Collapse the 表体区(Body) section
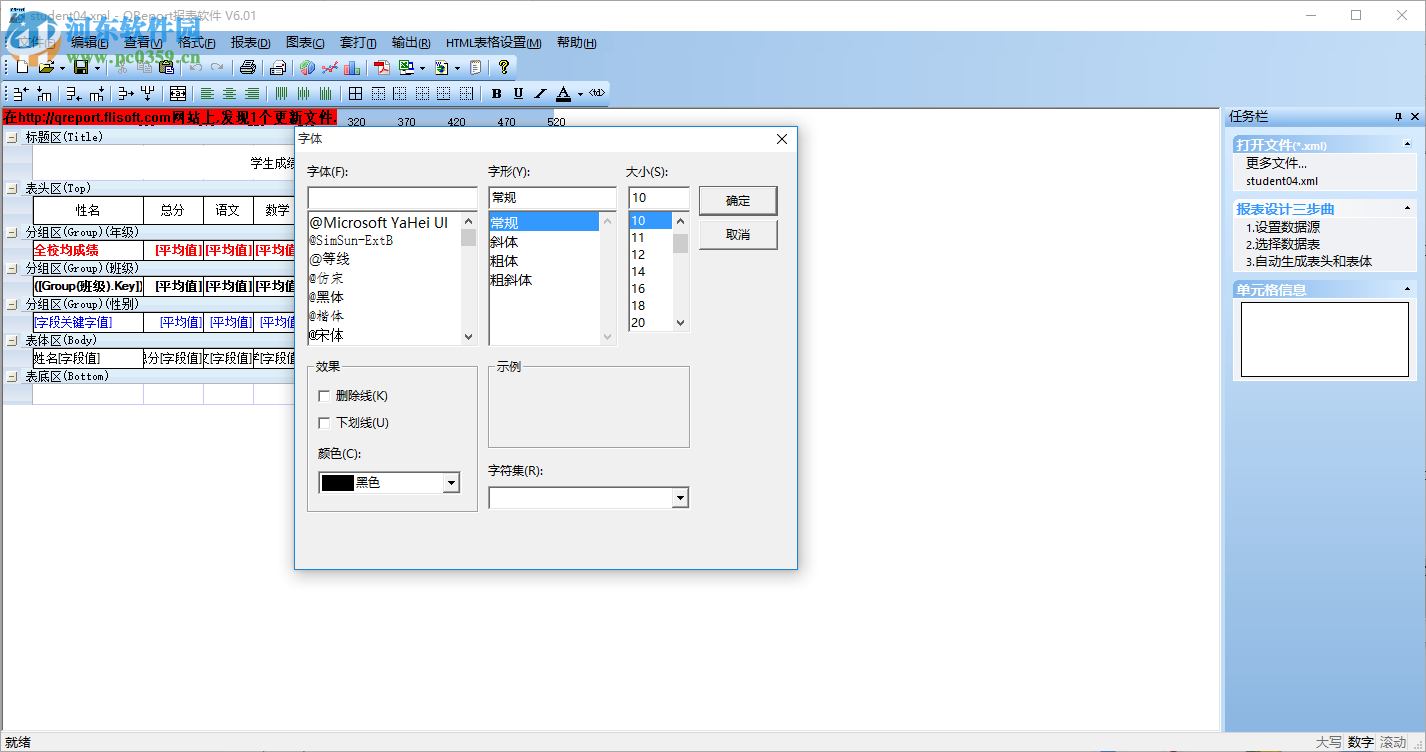The image size is (1426, 752). coord(13,339)
